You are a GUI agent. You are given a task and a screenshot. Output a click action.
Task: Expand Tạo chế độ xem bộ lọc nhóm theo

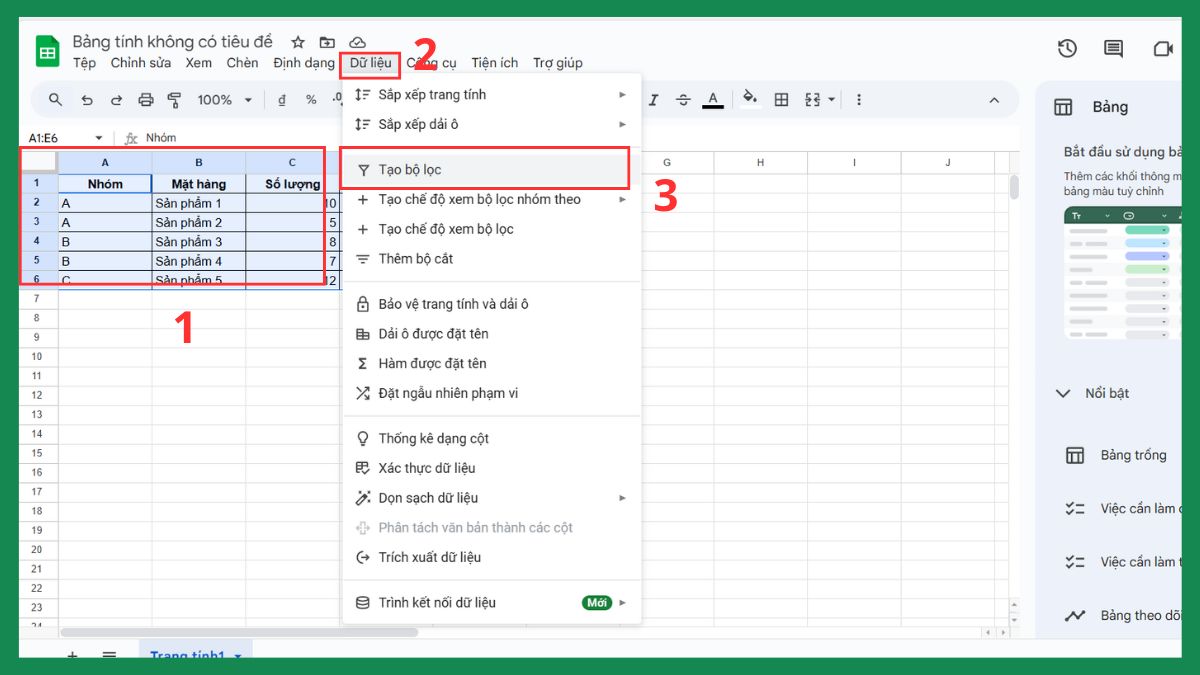[x=492, y=199]
